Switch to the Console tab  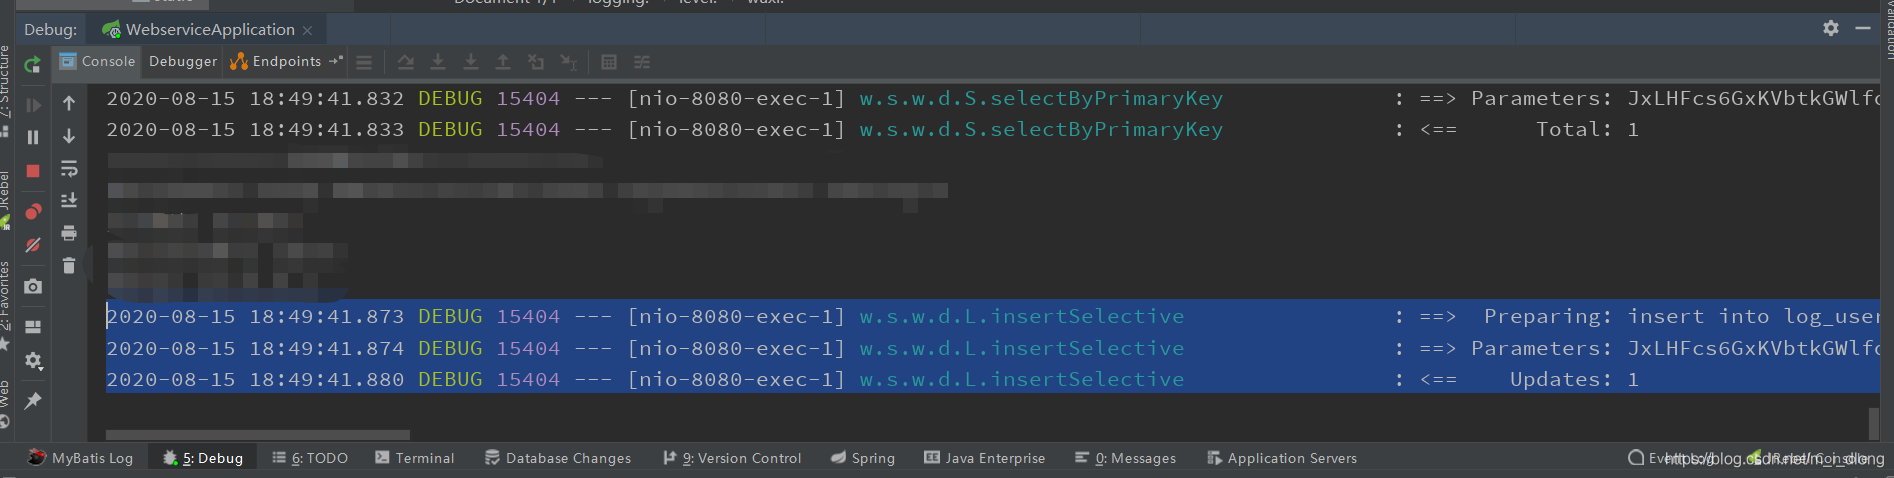tap(97, 61)
